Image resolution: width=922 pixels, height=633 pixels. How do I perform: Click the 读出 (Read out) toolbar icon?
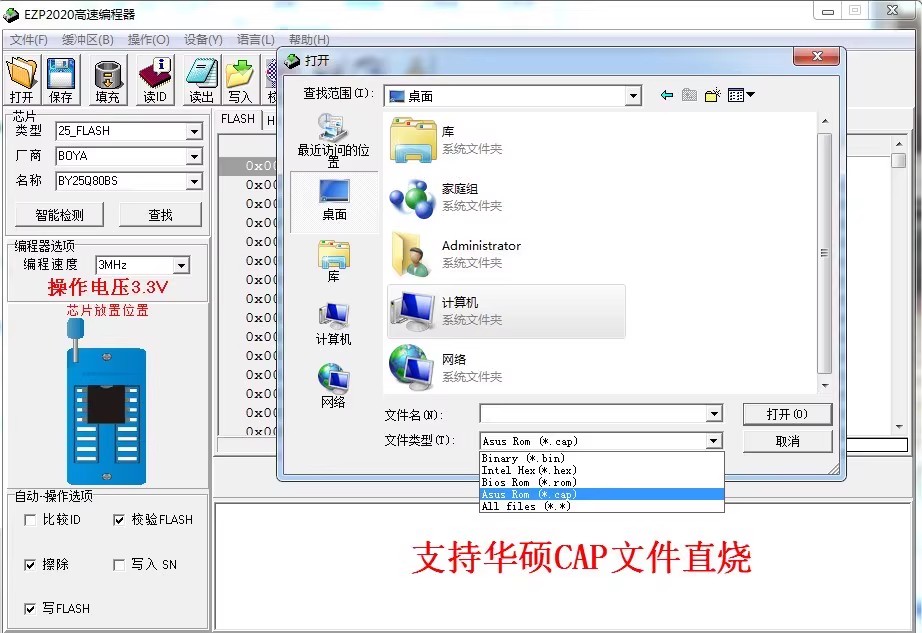pos(201,80)
